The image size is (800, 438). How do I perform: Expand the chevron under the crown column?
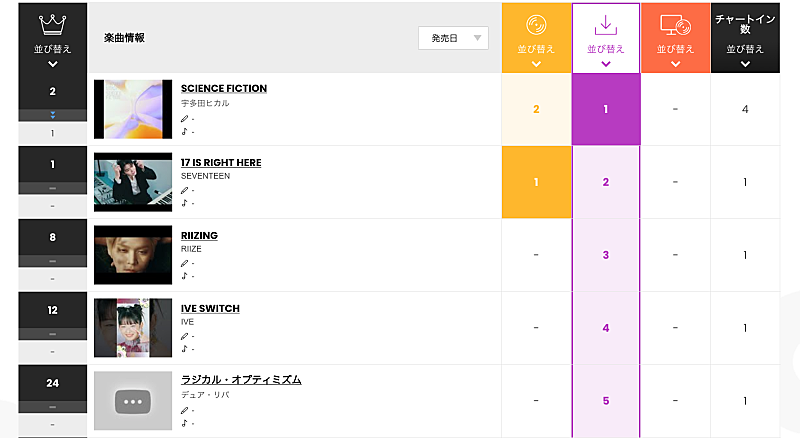[x=52, y=64]
